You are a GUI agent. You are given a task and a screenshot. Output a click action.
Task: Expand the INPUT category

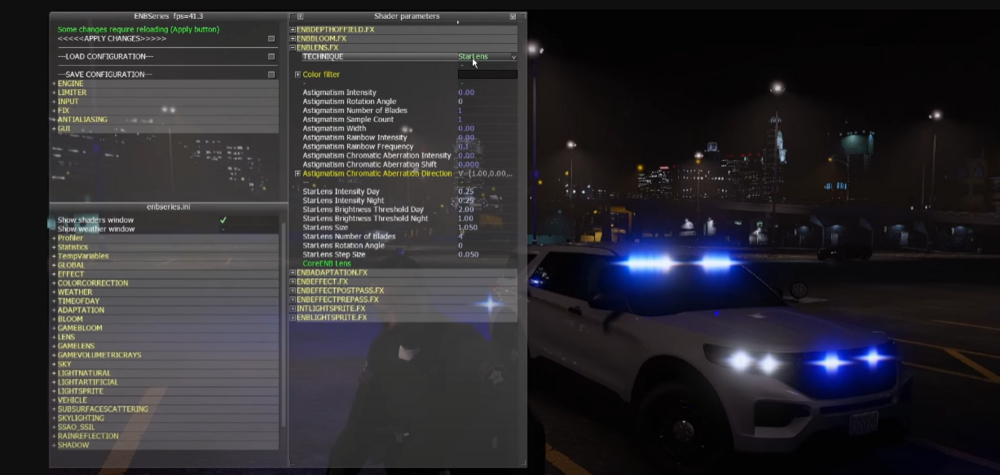pyautogui.click(x=54, y=101)
